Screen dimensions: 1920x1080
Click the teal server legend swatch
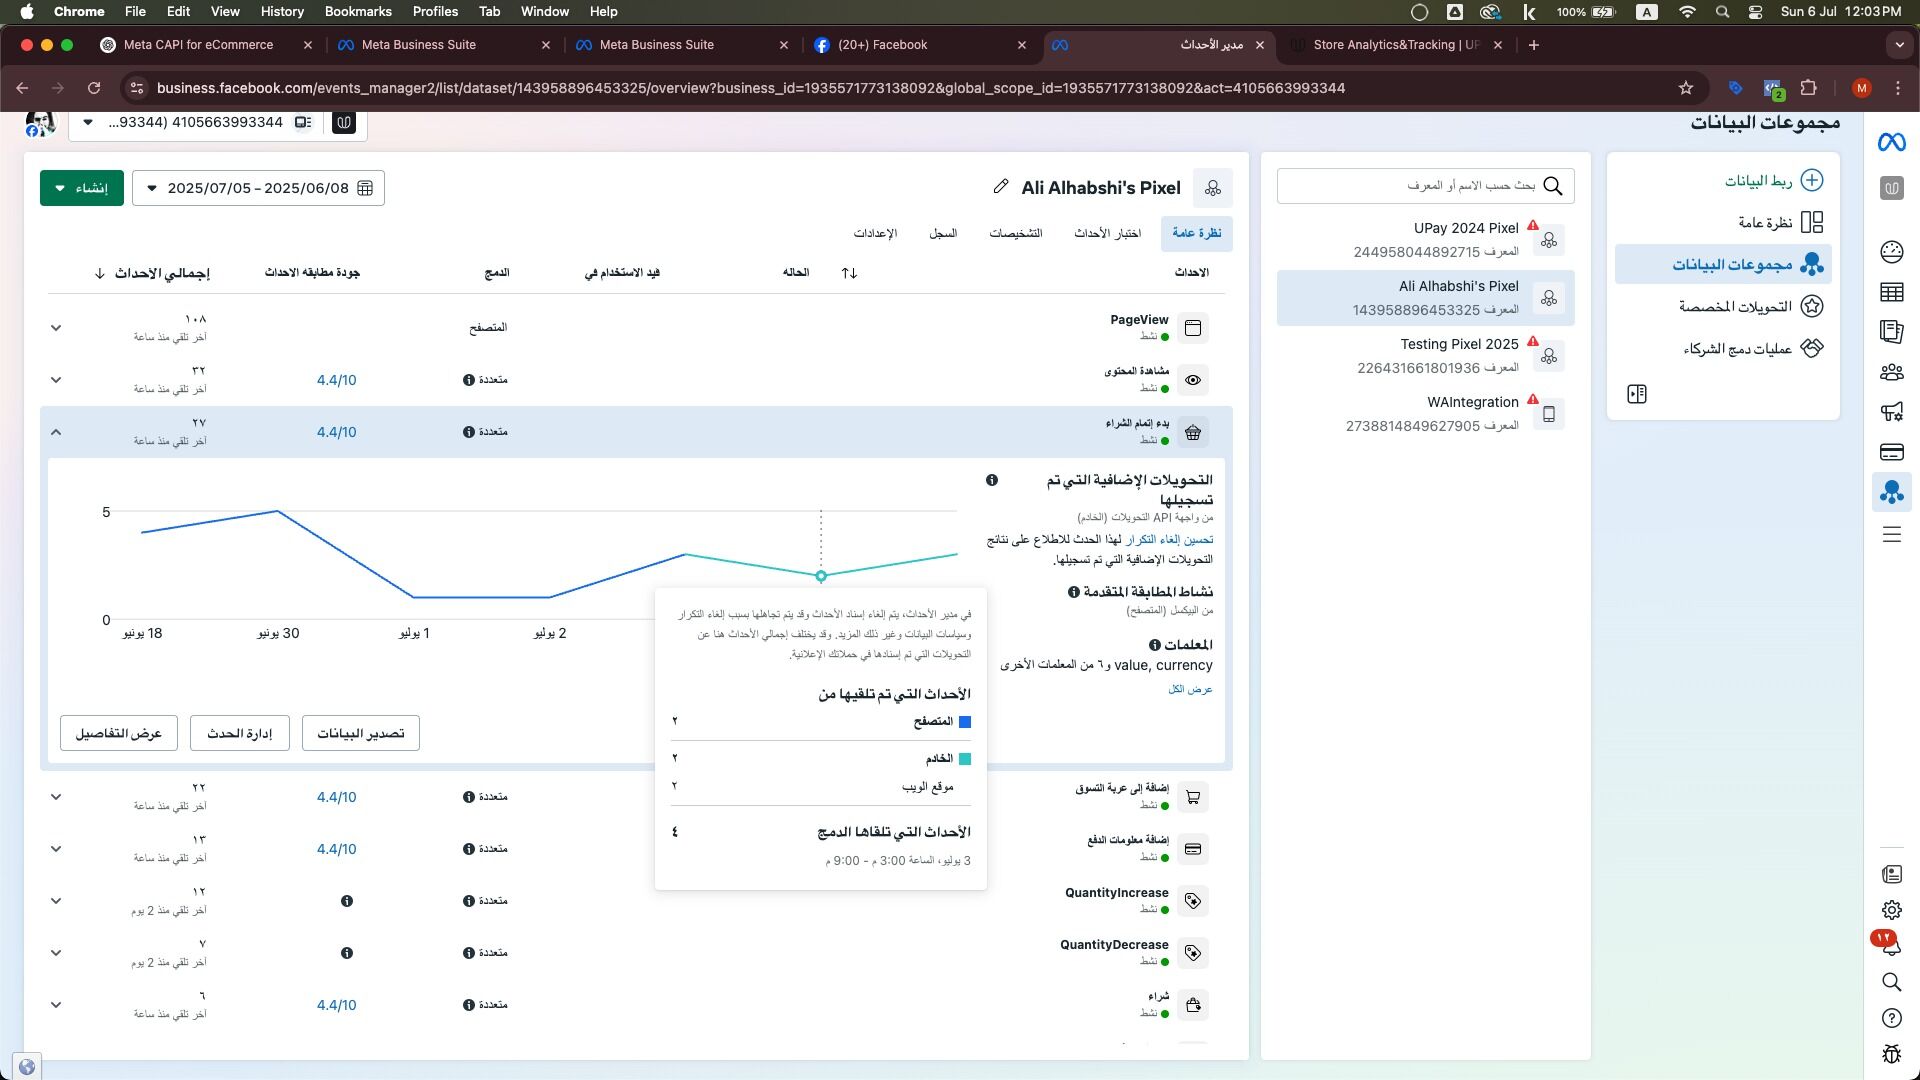coord(965,759)
